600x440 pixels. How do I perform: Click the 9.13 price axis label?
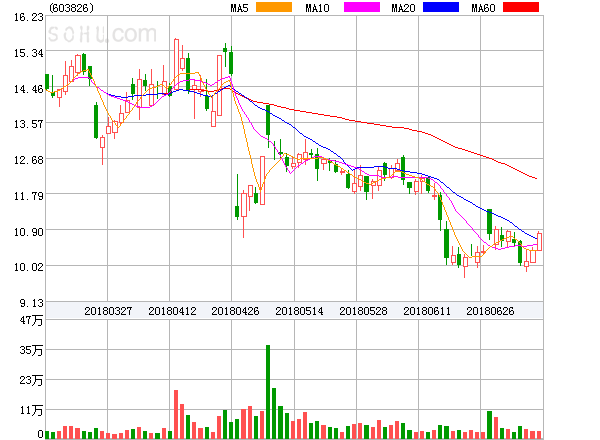32,303
